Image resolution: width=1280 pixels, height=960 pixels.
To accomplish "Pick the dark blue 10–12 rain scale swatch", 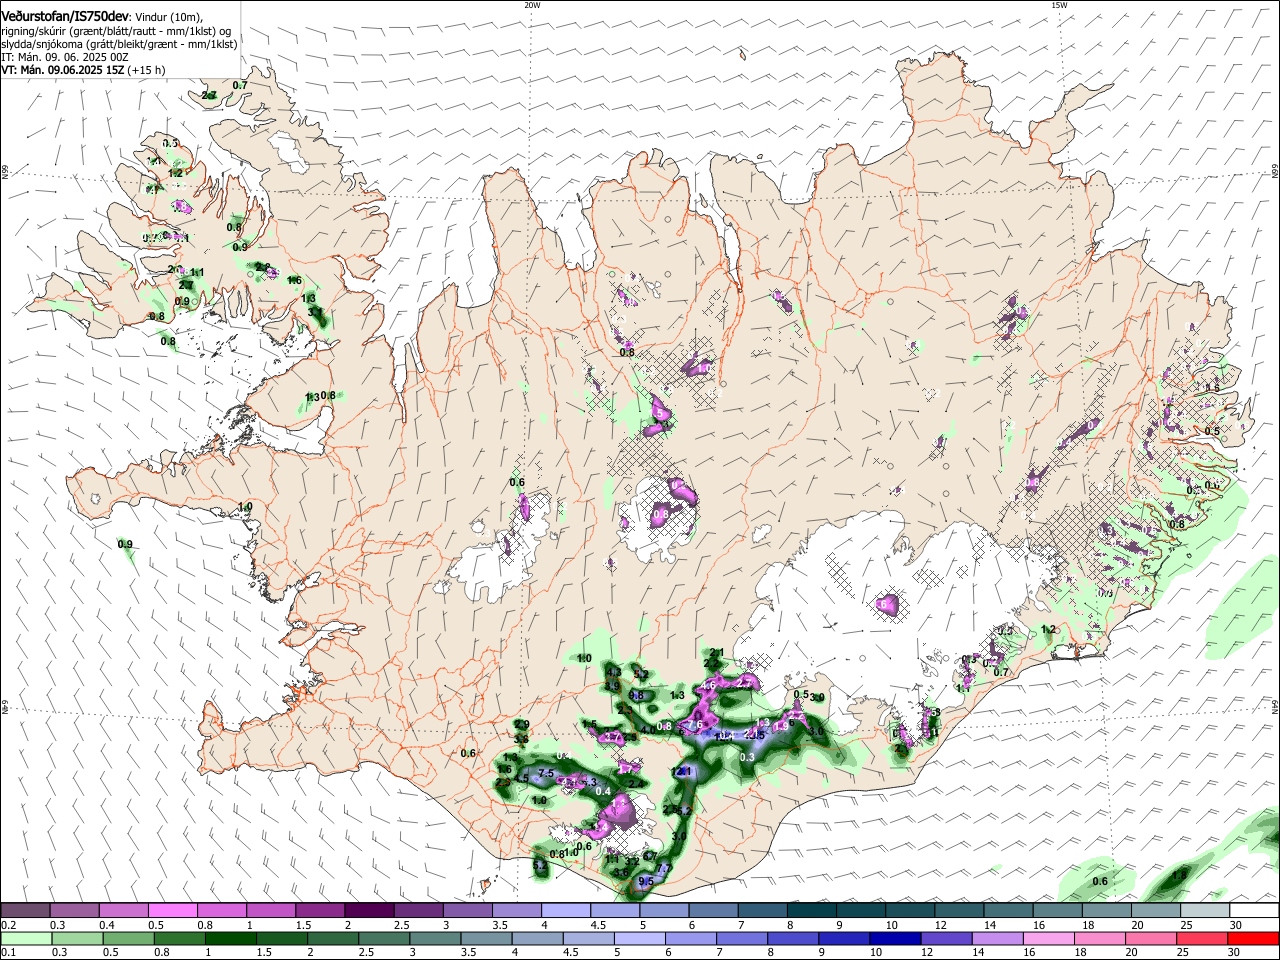I will pyautogui.click(x=895, y=938).
